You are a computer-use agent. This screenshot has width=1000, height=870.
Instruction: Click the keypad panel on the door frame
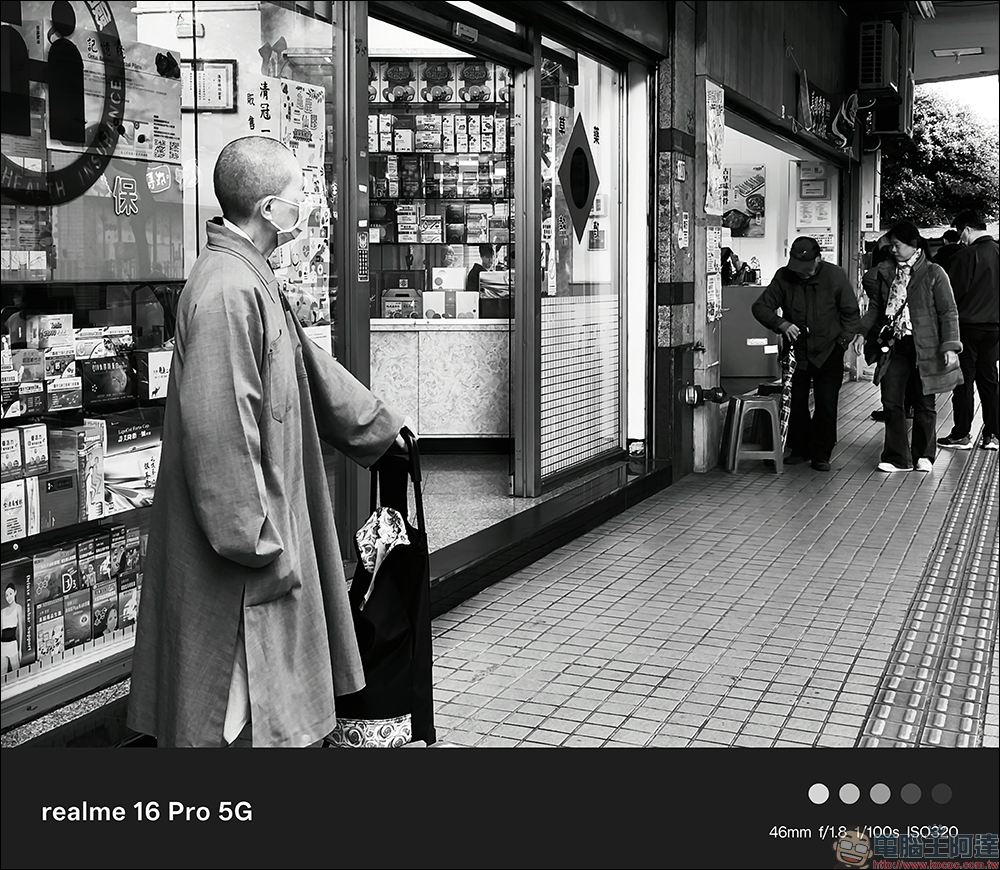tap(362, 255)
